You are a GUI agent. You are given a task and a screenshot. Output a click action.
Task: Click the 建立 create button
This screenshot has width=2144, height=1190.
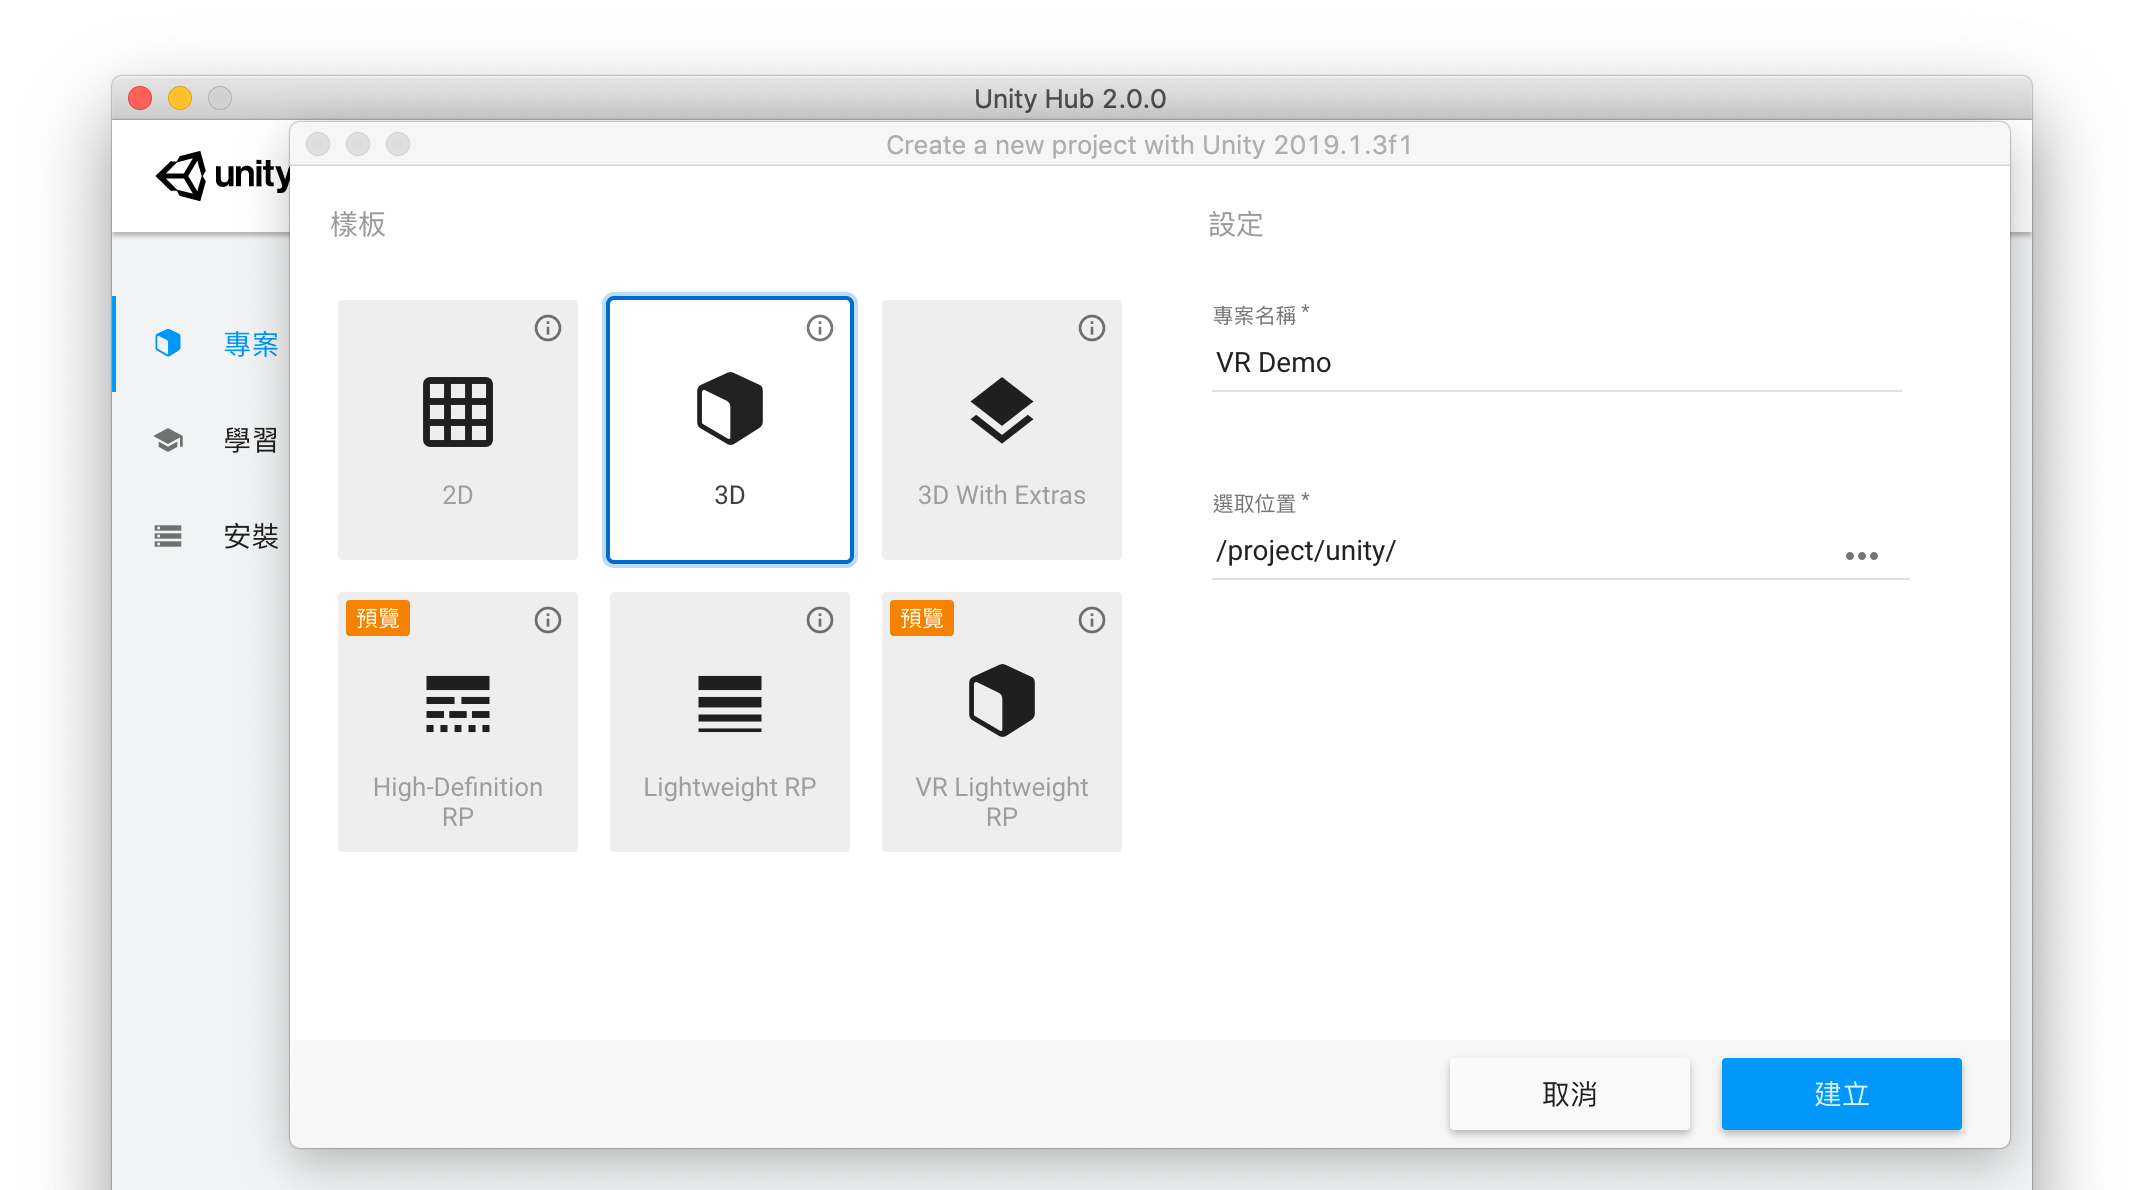(x=1842, y=1094)
